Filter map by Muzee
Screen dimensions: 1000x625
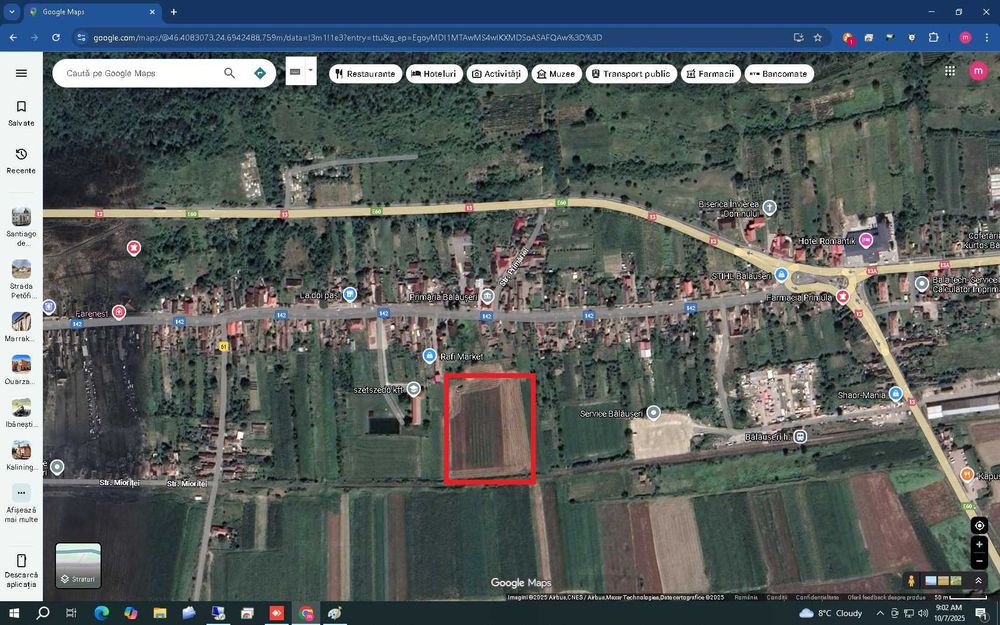(556, 74)
